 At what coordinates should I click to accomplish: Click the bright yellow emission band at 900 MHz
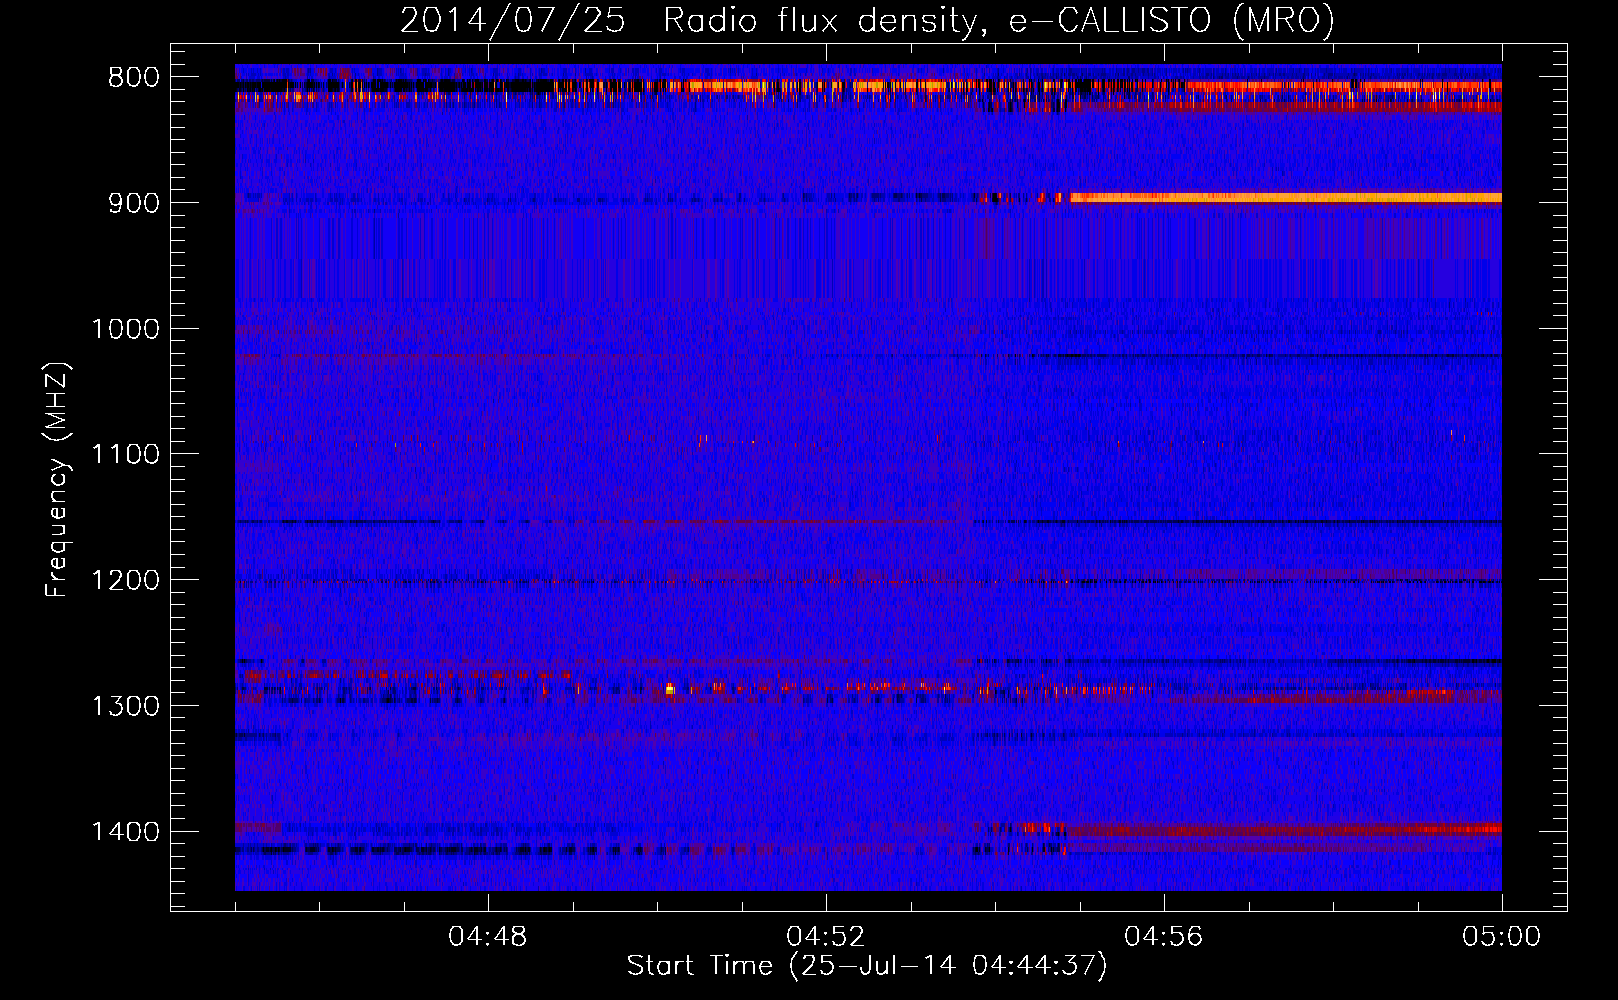[x=1286, y=198]
